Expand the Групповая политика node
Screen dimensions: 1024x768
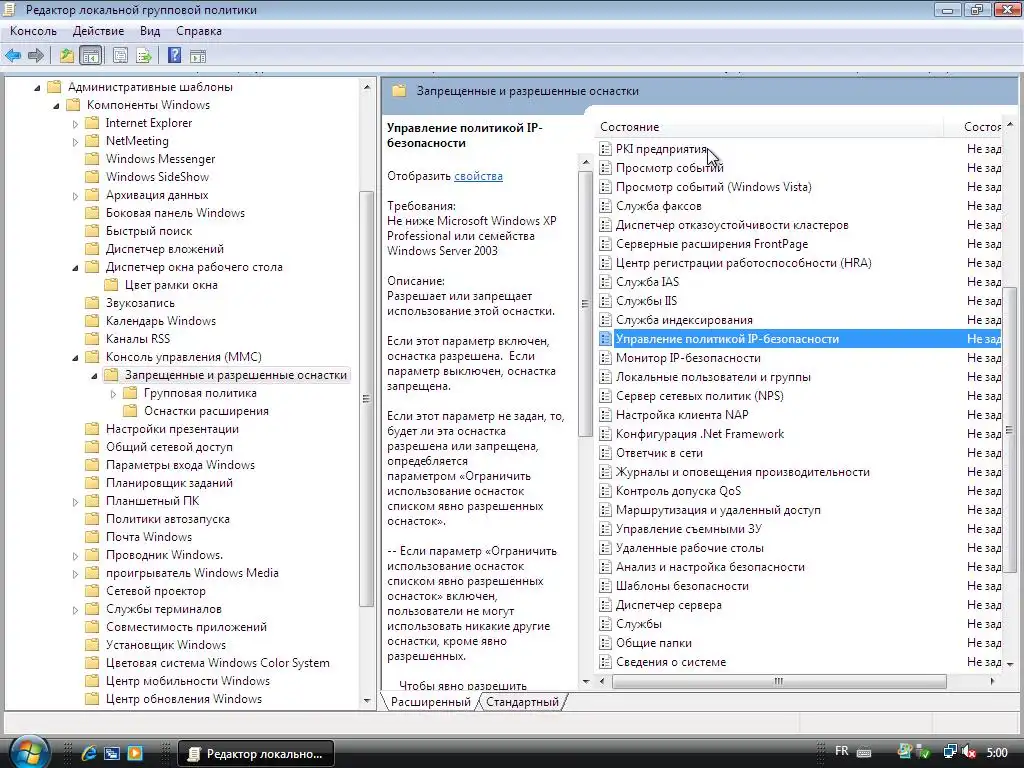(113, 394)
